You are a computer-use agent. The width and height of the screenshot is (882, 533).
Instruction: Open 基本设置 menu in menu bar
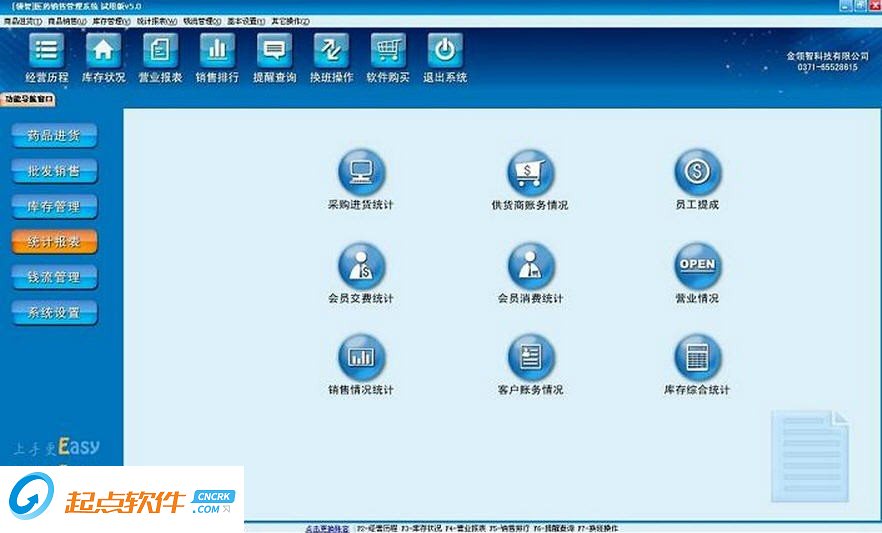[x=246, y=21]
